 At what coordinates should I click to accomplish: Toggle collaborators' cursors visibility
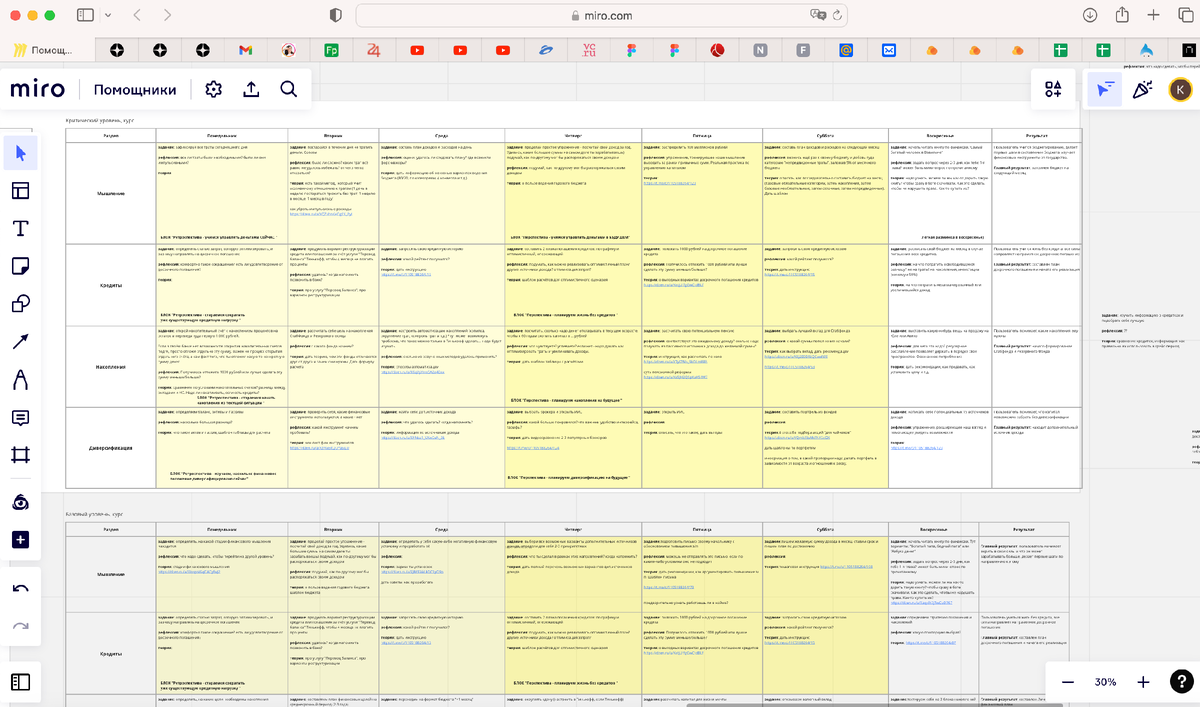coord(1104,89)
